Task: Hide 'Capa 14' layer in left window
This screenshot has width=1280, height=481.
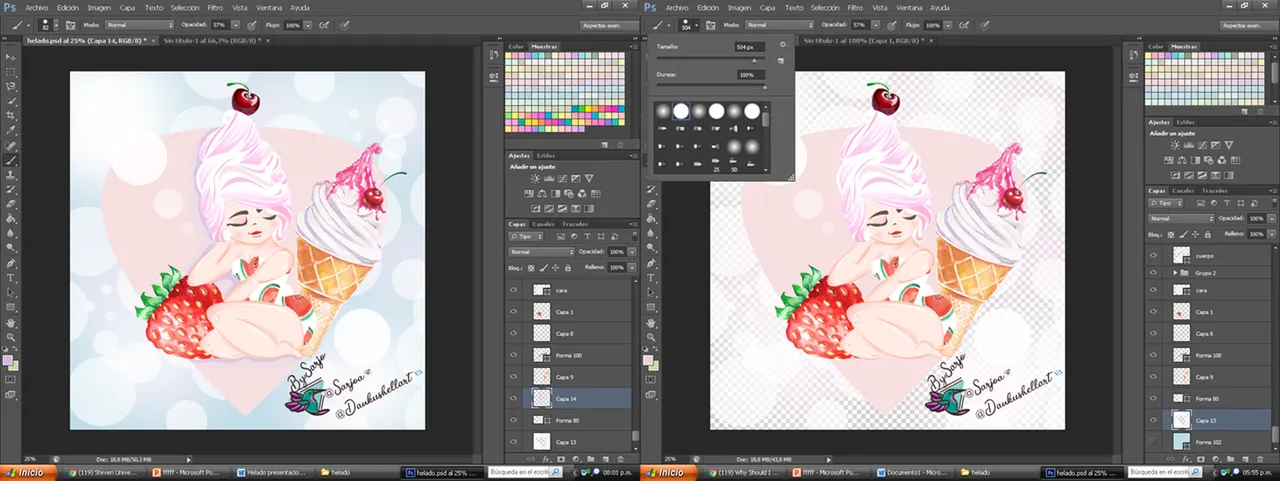Action: click(514, 398)
